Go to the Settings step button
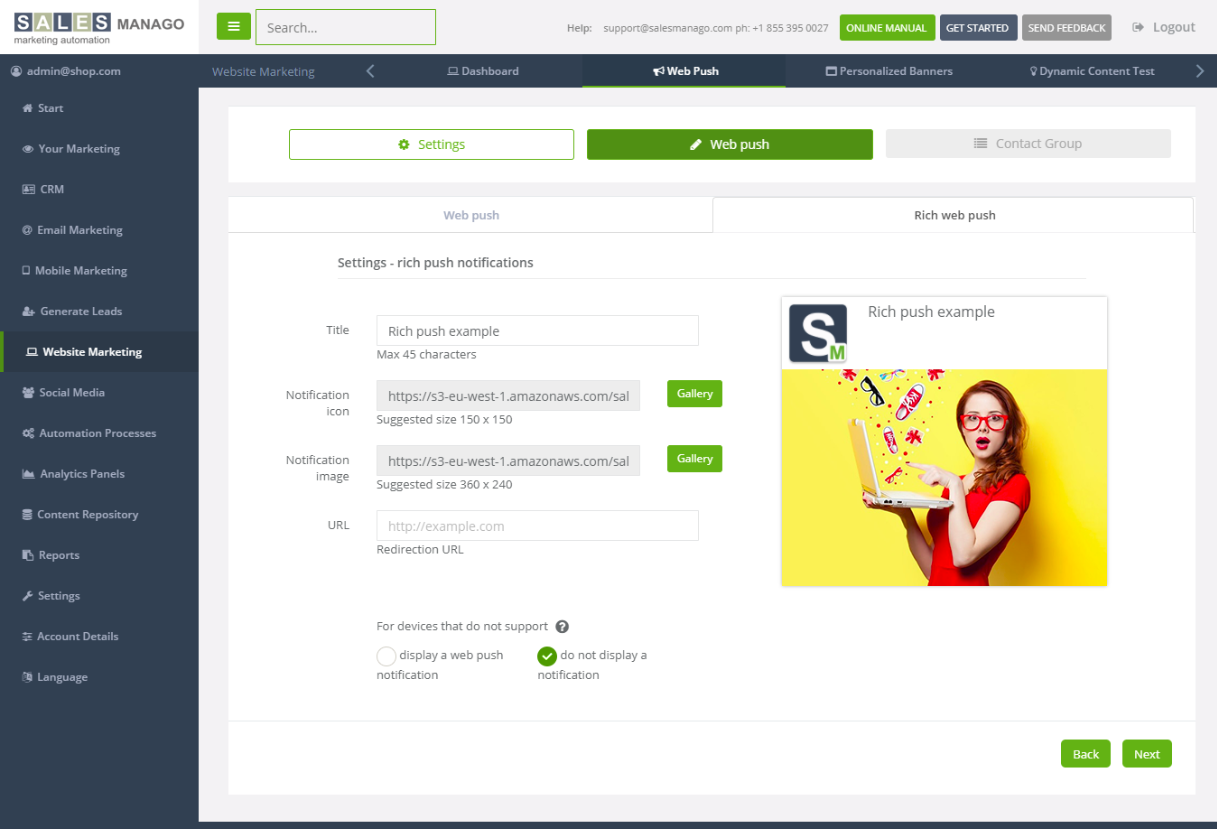 432,144
